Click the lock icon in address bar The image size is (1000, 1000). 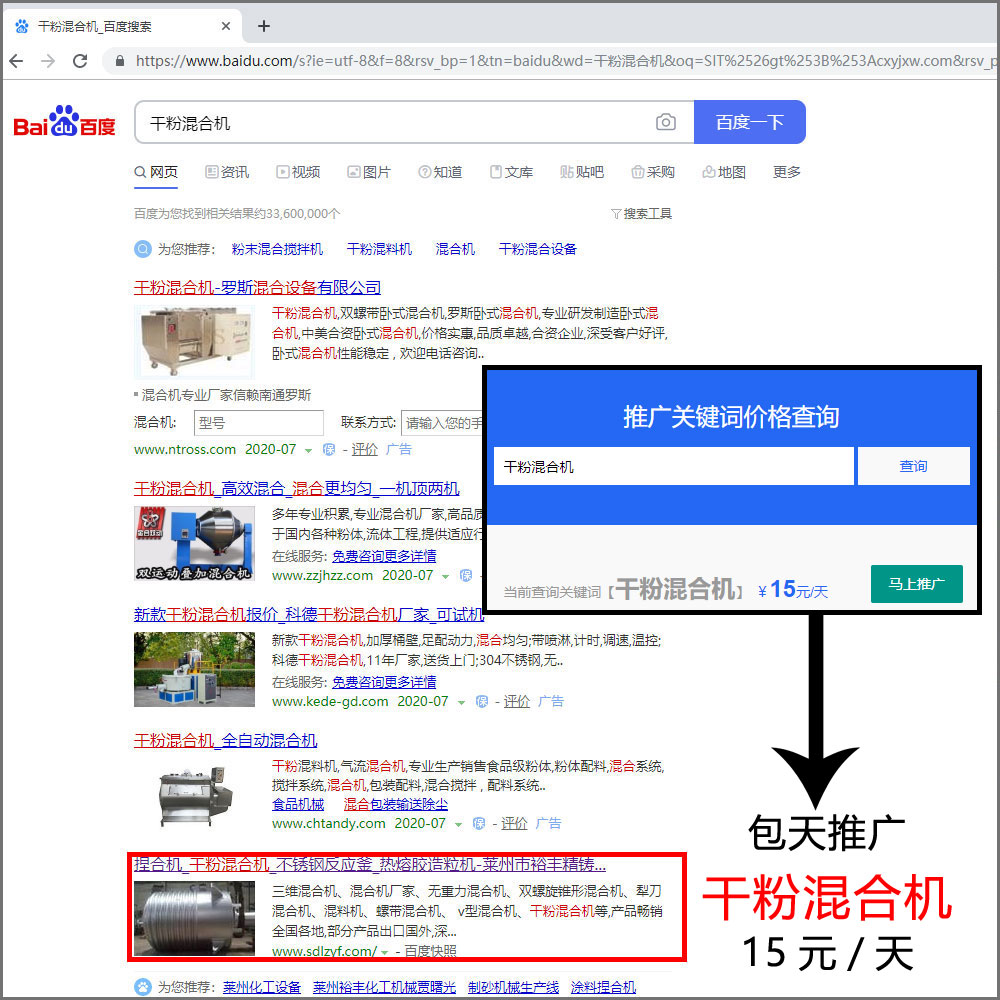pyautogui.click(x=120, y=61)
